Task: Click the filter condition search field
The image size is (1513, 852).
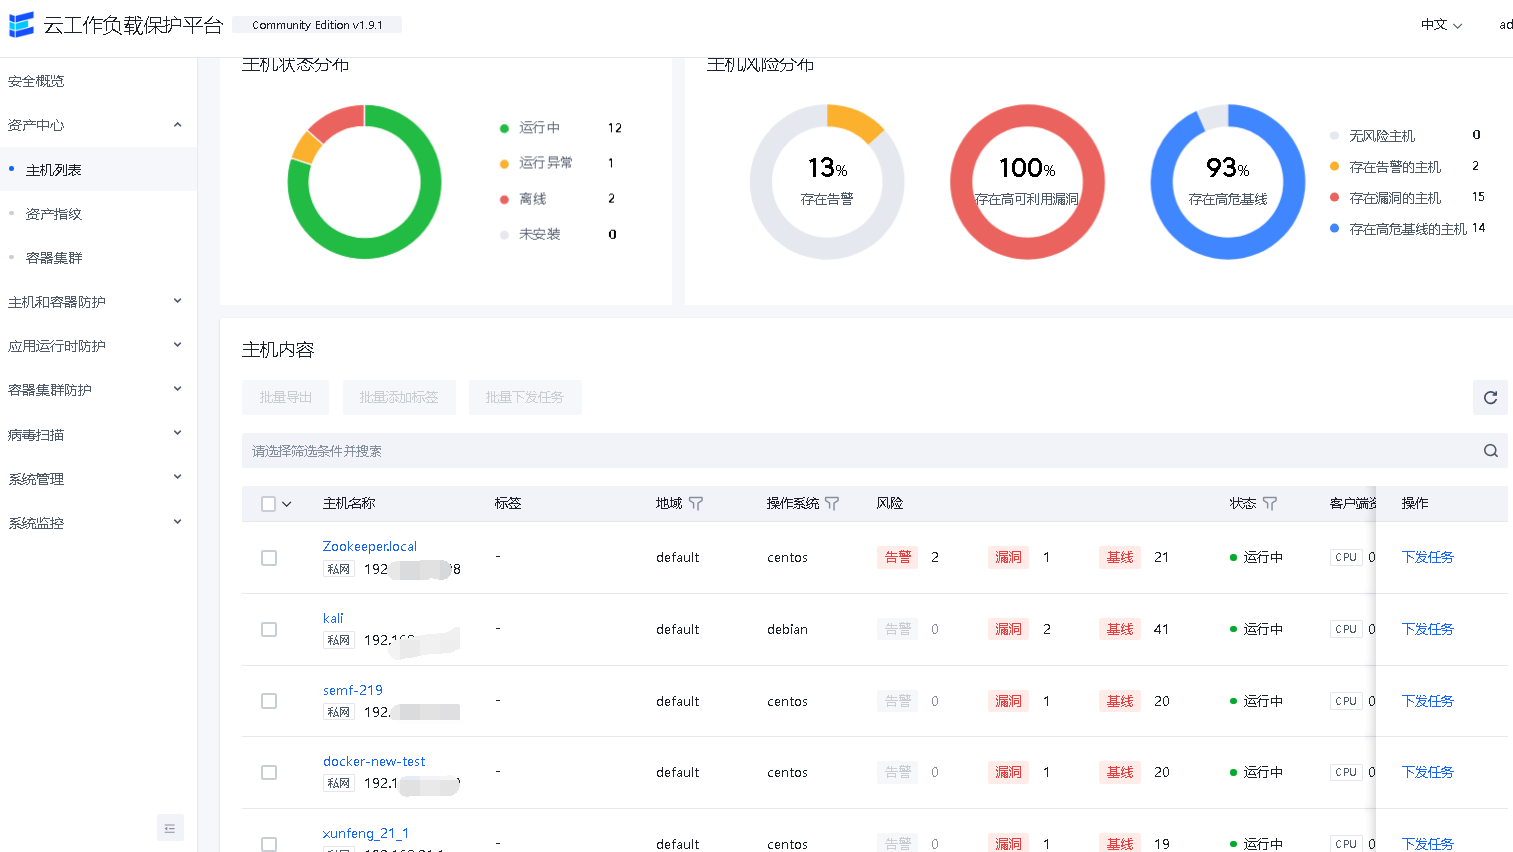Action: (850, 451)
